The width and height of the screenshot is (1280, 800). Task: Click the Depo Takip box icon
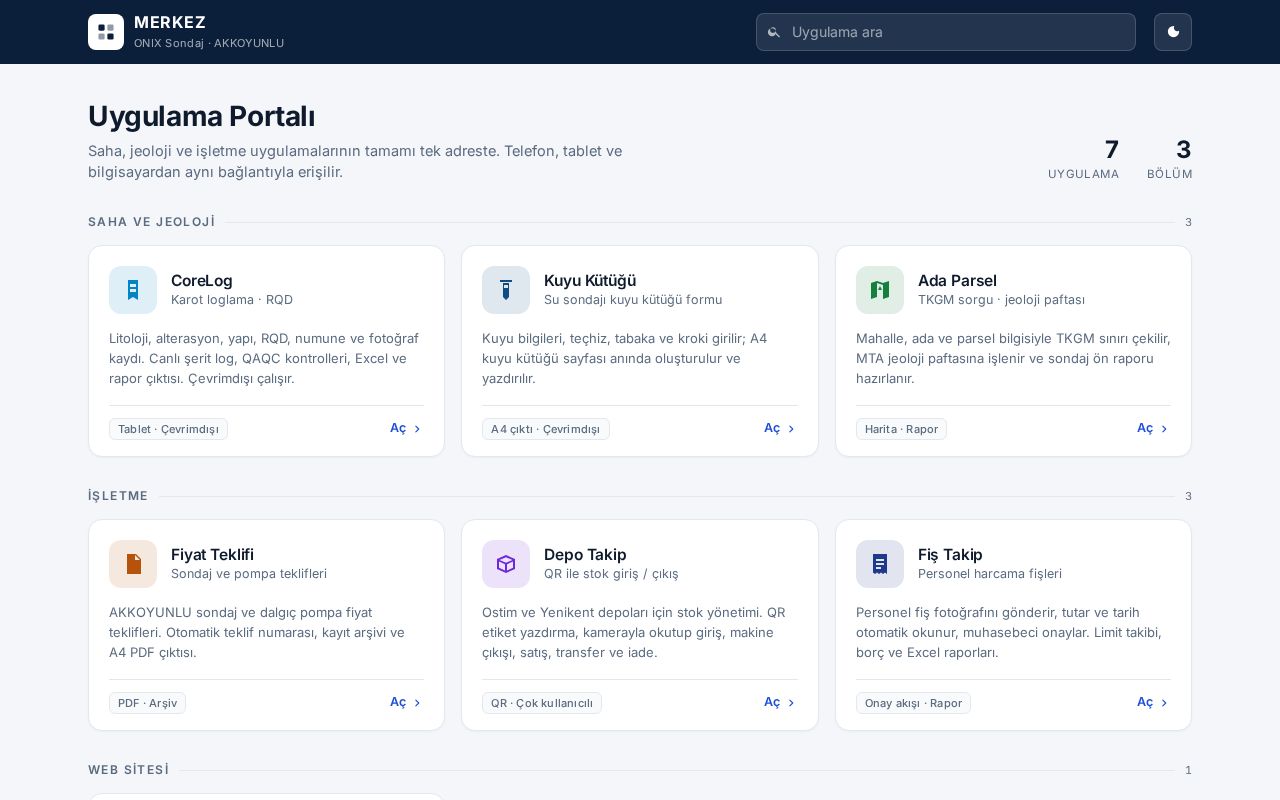pyautogui.click(x=506, y=564)
